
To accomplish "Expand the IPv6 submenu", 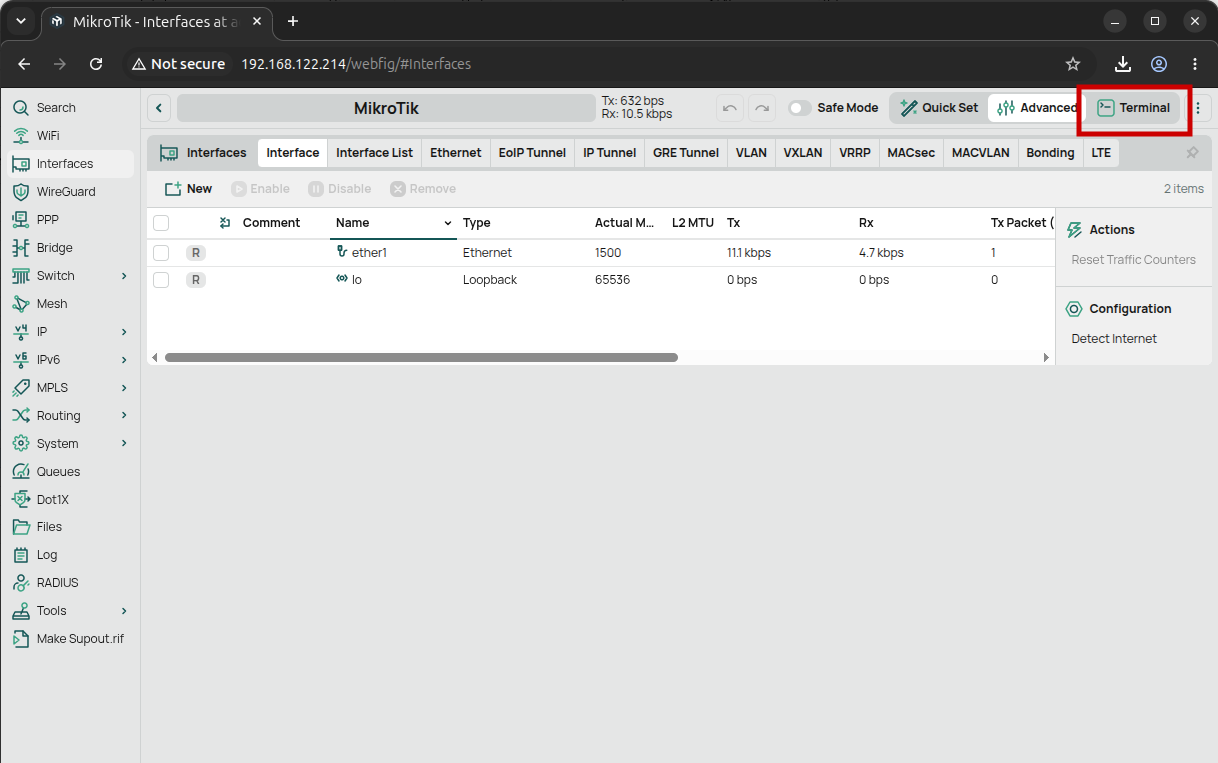I will 124,360.
